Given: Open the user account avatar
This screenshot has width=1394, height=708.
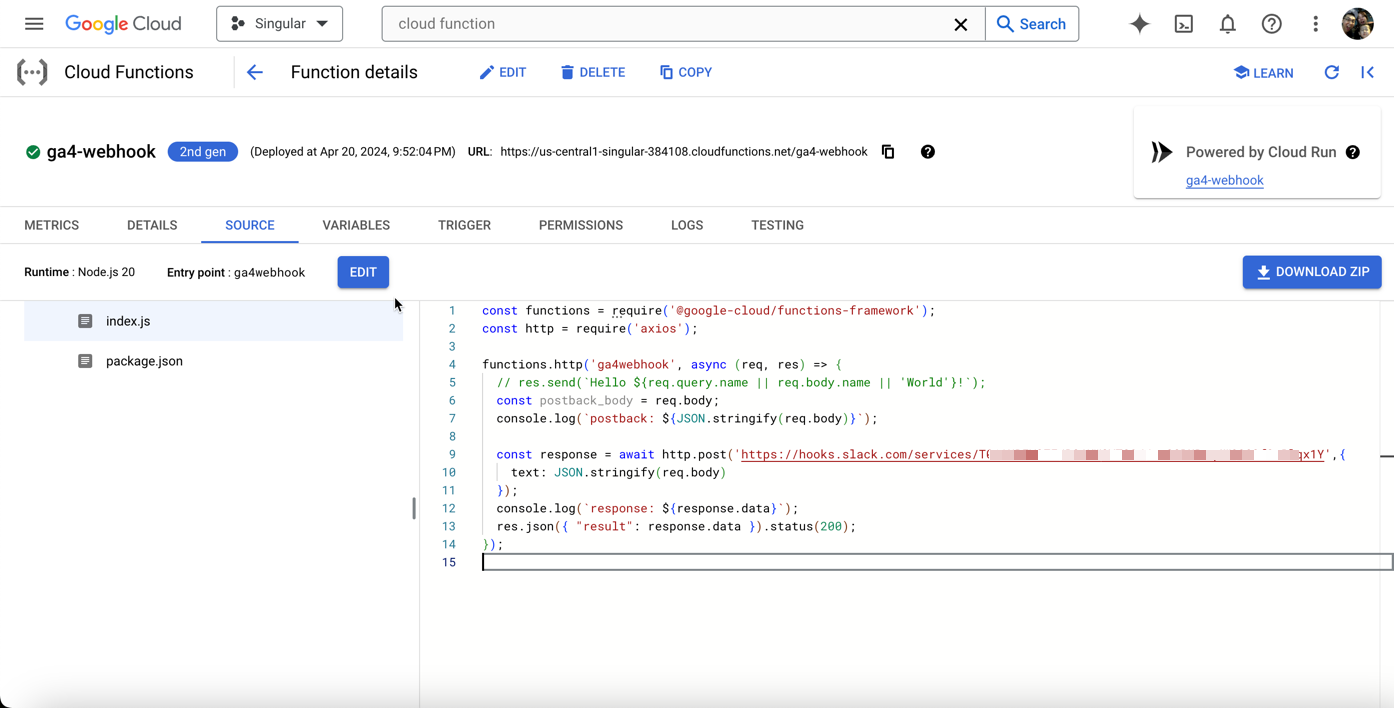Looking at the screenshot, I should [1358, 24].
